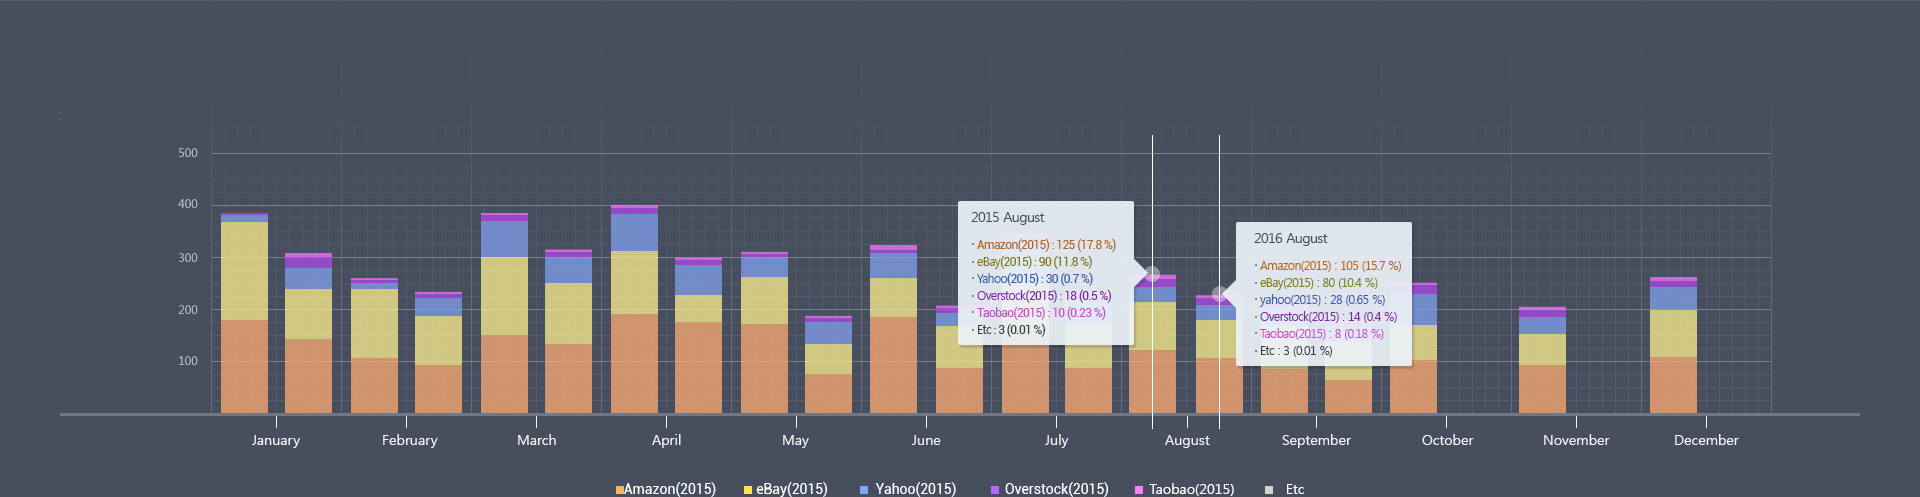1920x497 pixels.
Task: Click the April axis label
Action: (x=667, y=440)
